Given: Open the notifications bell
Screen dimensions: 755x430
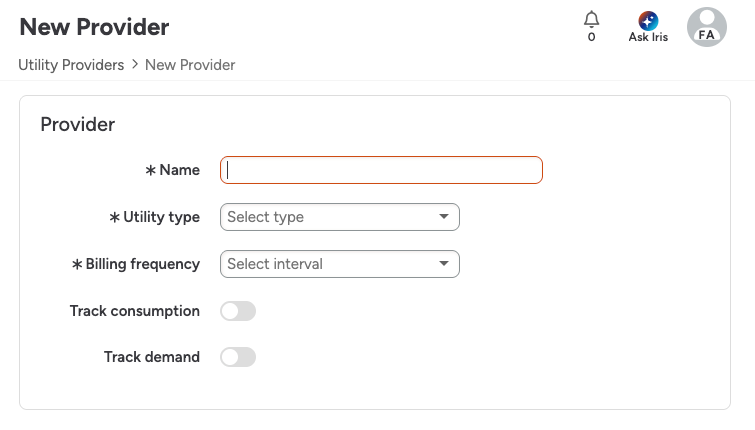Looking at the screenshot, I should [591, 20].
